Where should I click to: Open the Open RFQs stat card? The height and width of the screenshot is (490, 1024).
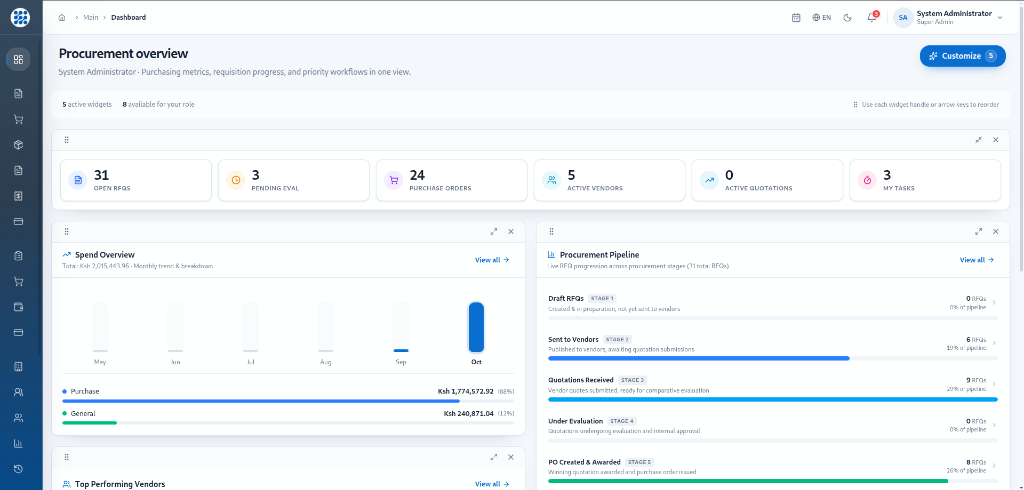coord(136,180)
